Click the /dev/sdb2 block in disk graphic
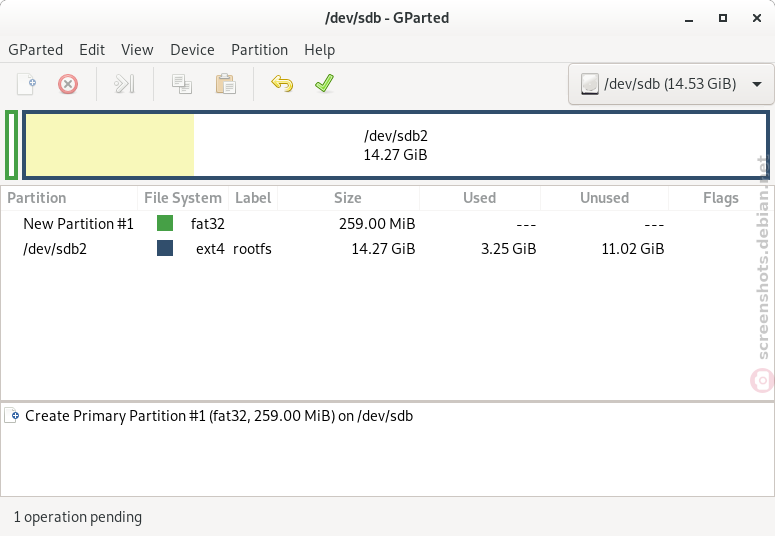Screen dimensions: 775x536 click(395, 145)
